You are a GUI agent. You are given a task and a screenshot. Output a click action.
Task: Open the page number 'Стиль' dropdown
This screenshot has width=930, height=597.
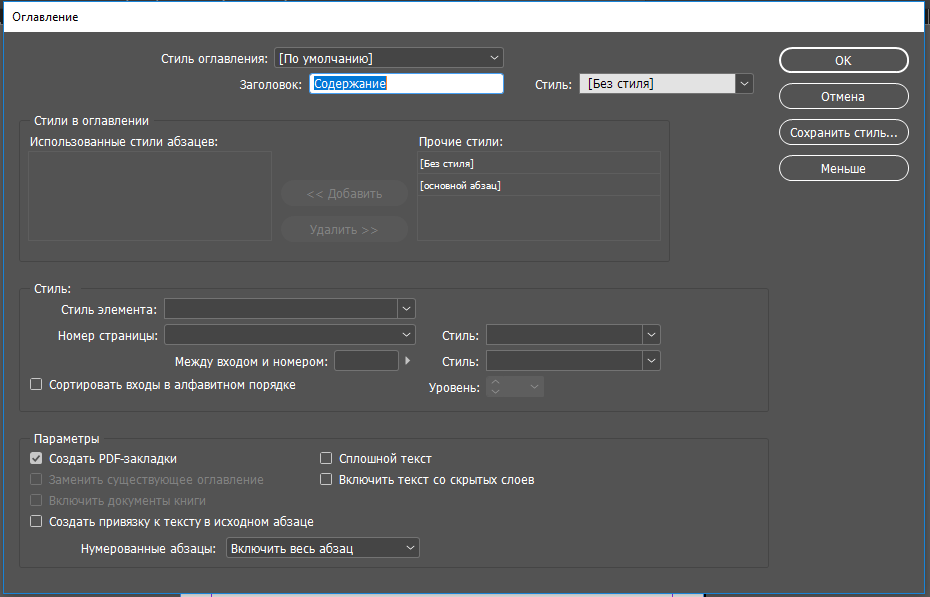(573, 335)
